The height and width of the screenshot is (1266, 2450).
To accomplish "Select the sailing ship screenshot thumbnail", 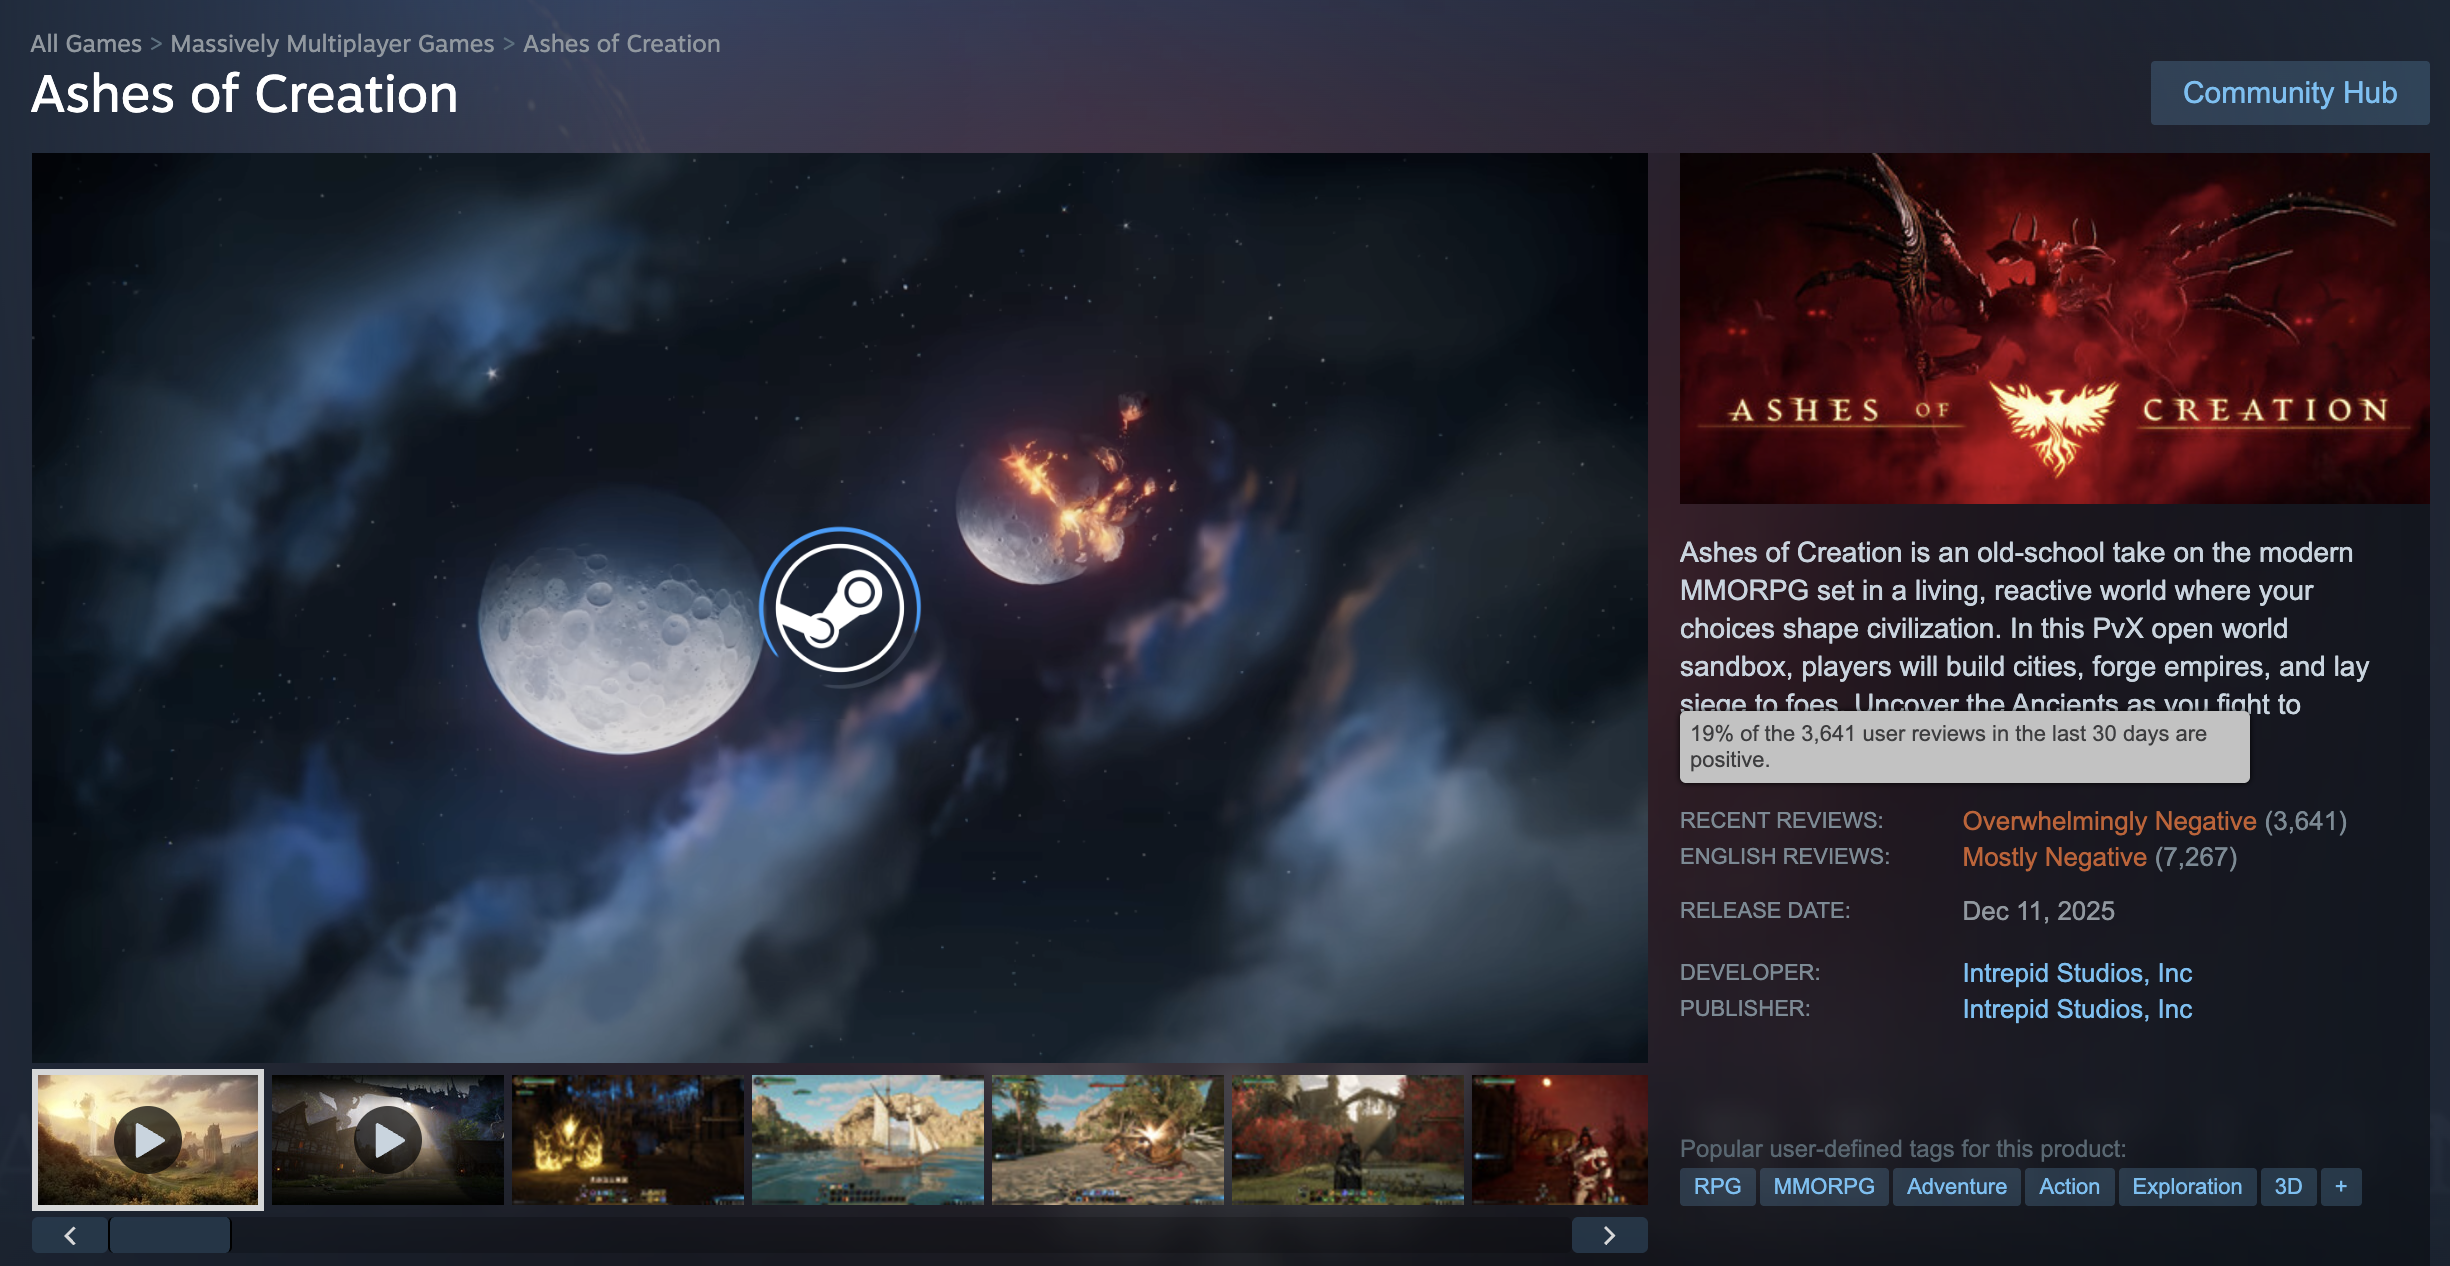I will (867, 1139).
